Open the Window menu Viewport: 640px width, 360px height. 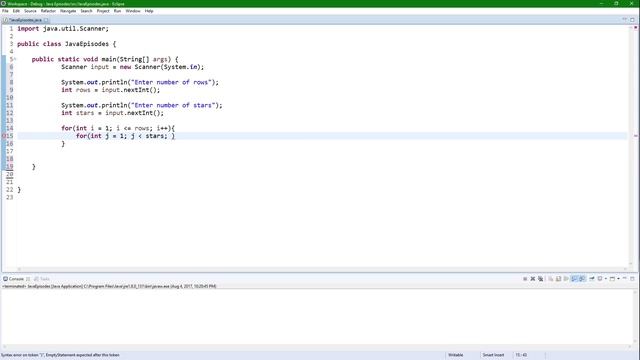click(x=133, y=11)
